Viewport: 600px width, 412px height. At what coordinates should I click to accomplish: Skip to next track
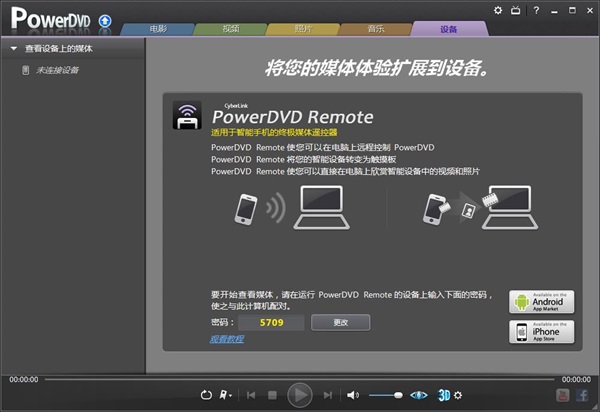pyautogui.click(x=328, y=395)
